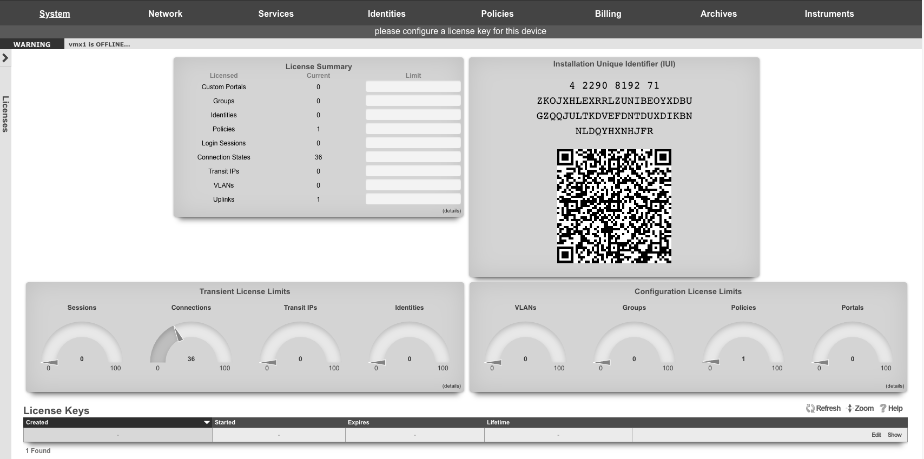Screen dimensions: 924x459
Task: Click the license key configuration notice
Action: 460,31
